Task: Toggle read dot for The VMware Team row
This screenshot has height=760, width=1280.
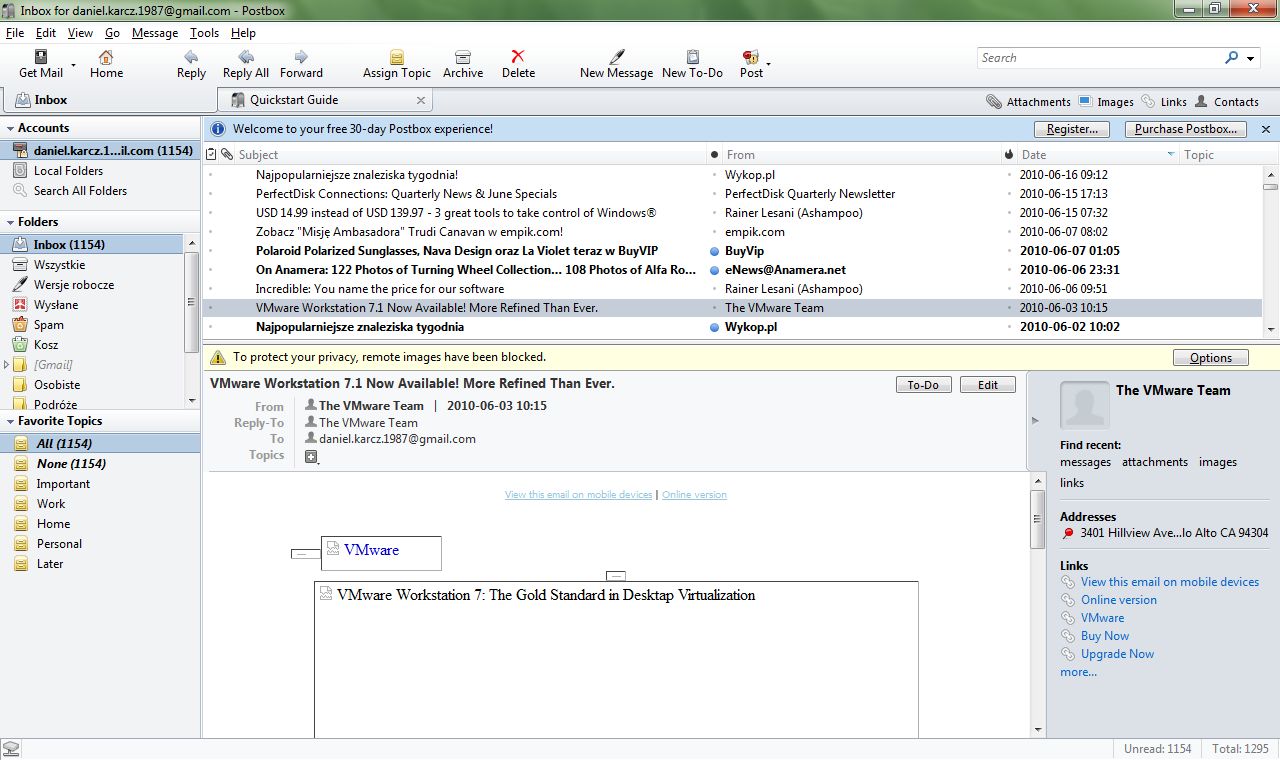Action: click(714, 308)
